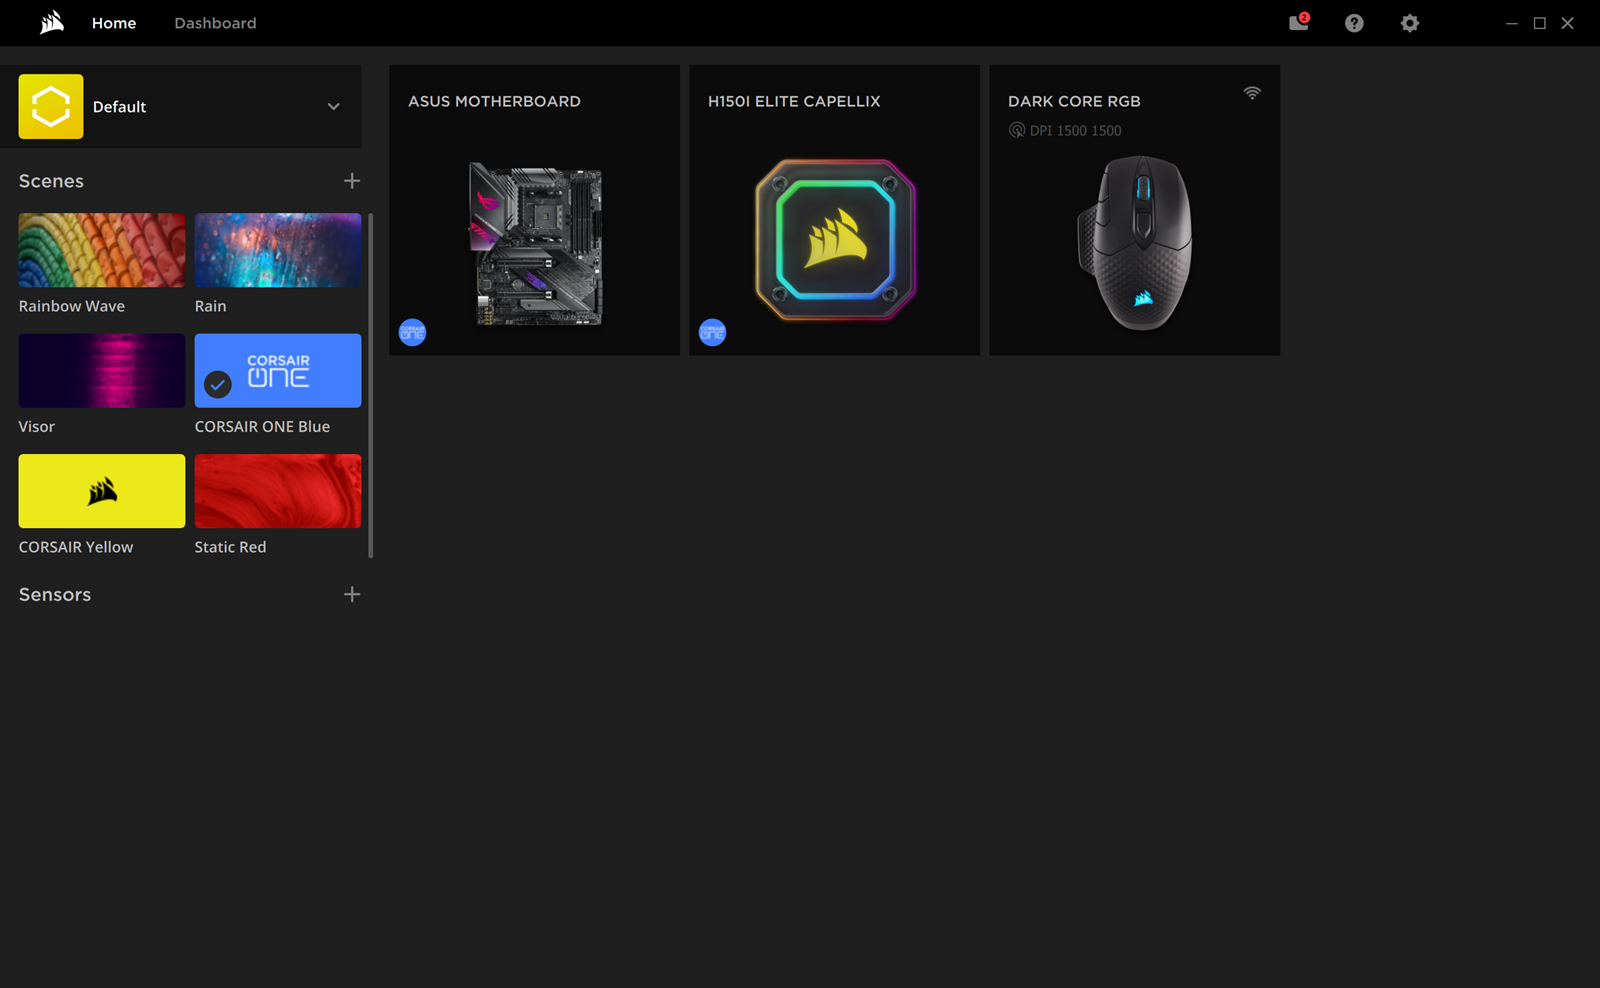The image size is (1600, 988).
Task: Click the Scenes section heading
Action: pos(51,181)
